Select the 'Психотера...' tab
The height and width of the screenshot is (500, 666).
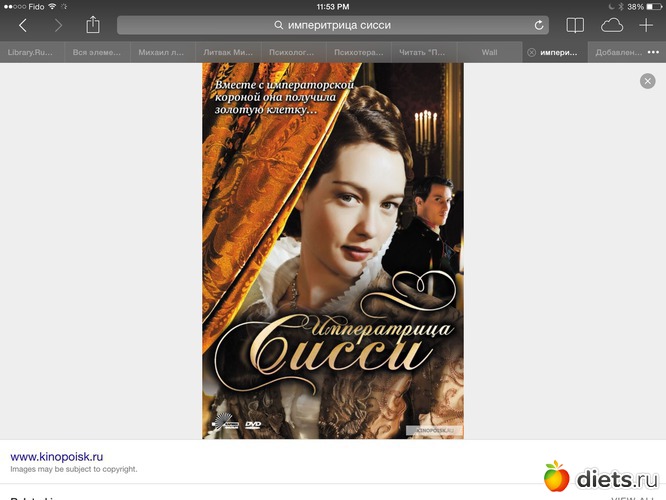point(358,52)
